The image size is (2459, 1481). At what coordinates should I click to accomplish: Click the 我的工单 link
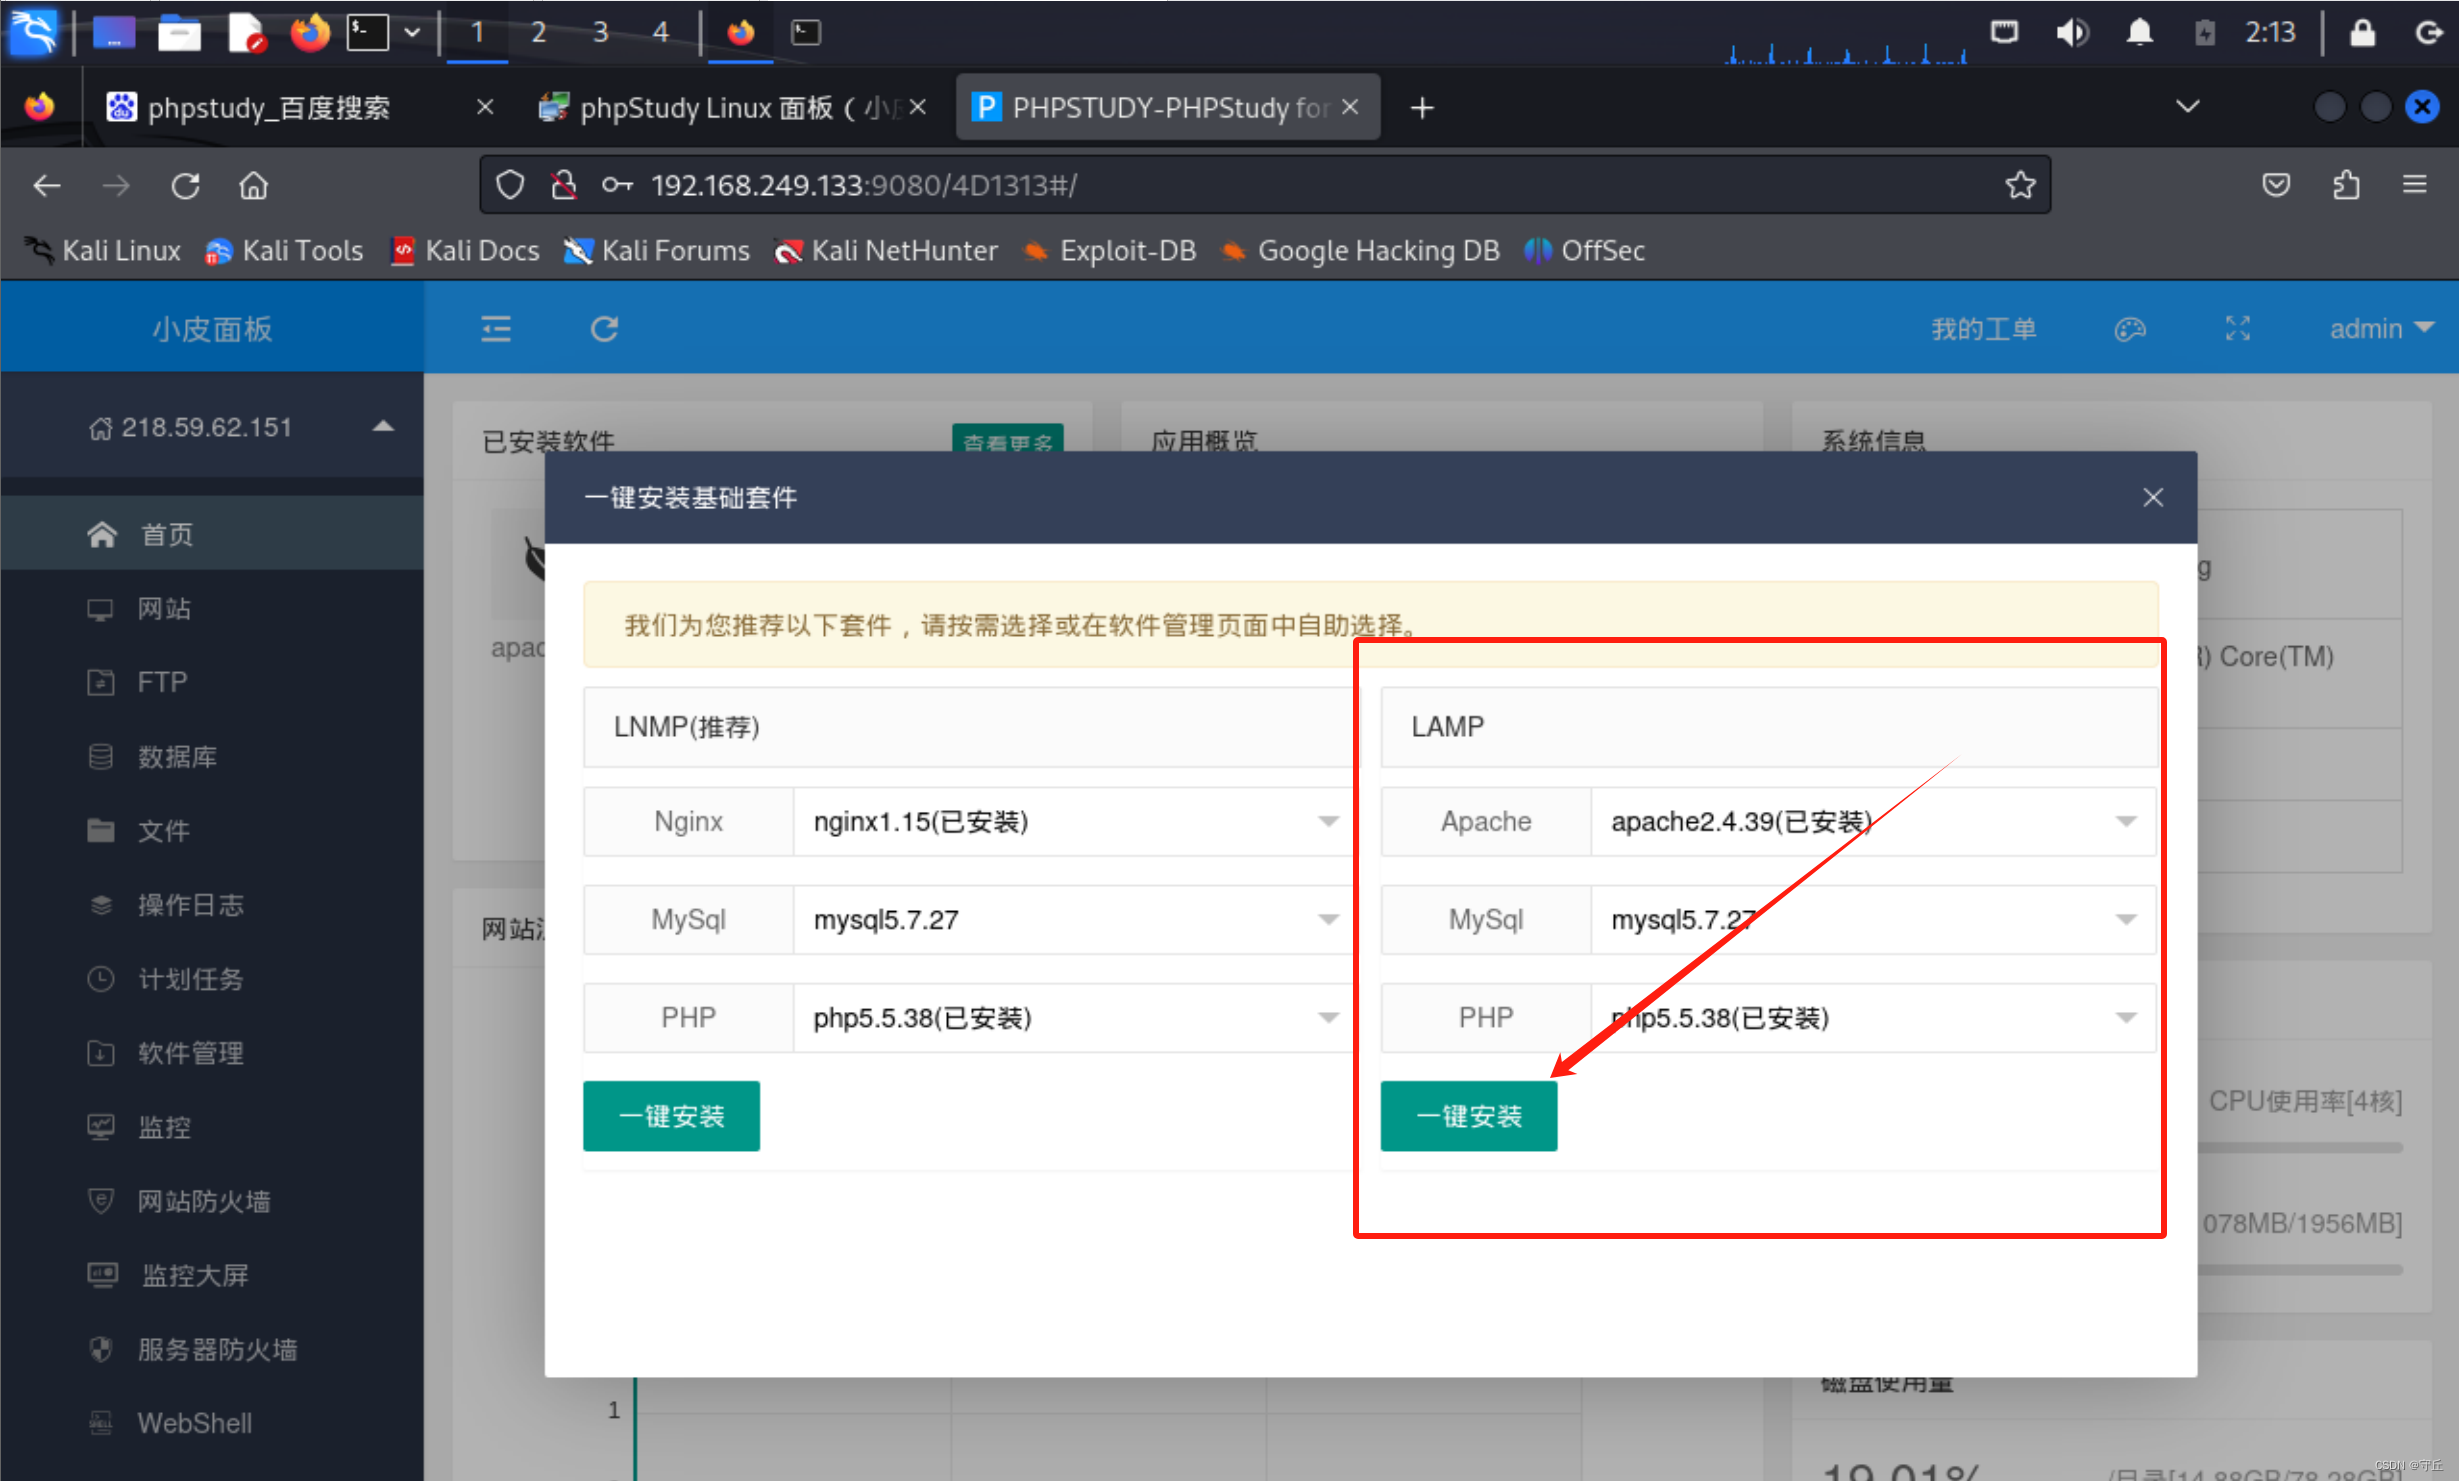pyautogui.click(x=1983, y=329)
